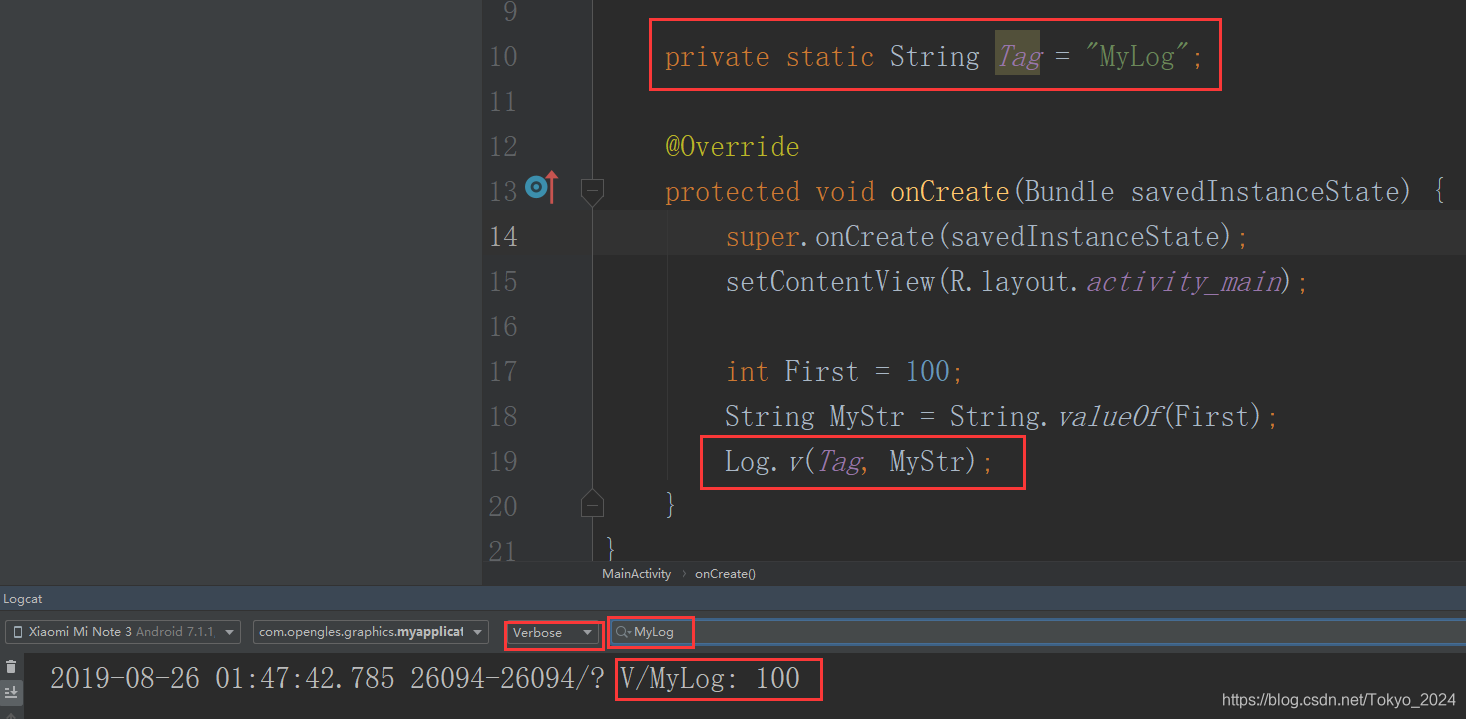Click inside the MyLog search field
The height and width of the screenshot is (719, 1466).
click(x=660, y=632)
